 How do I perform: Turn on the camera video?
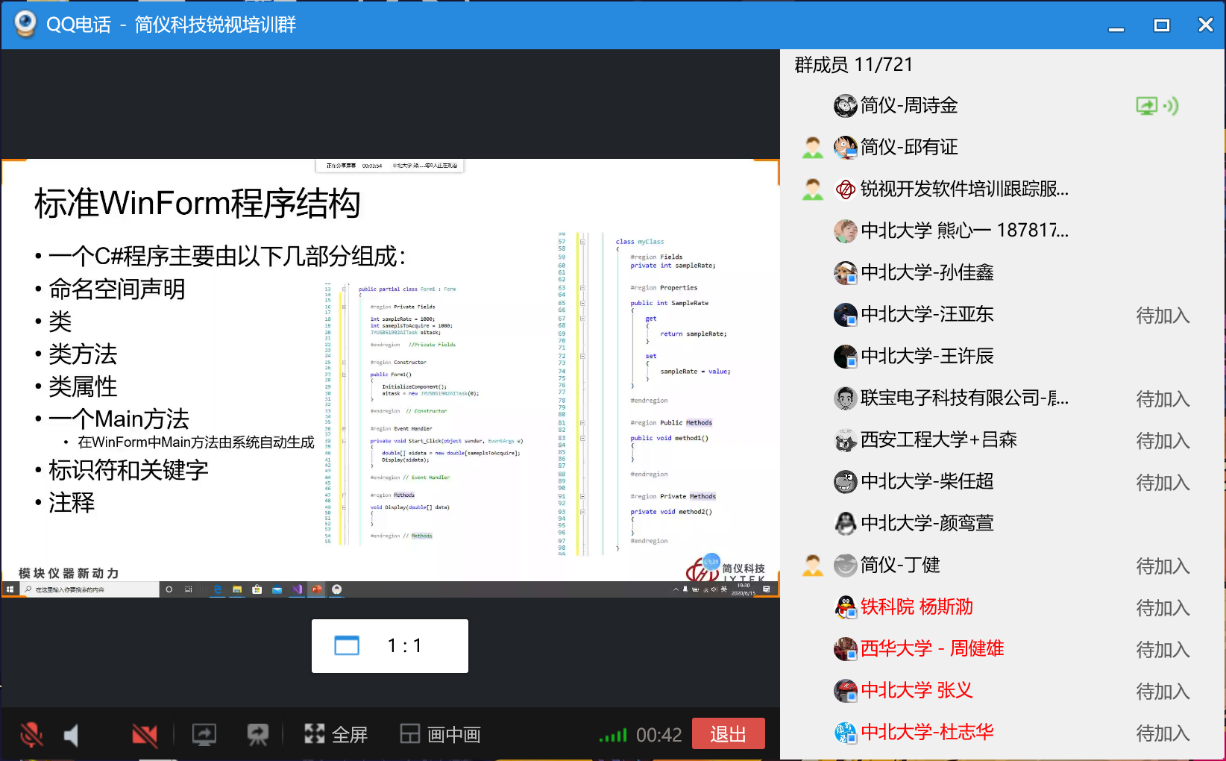(145, 735)
